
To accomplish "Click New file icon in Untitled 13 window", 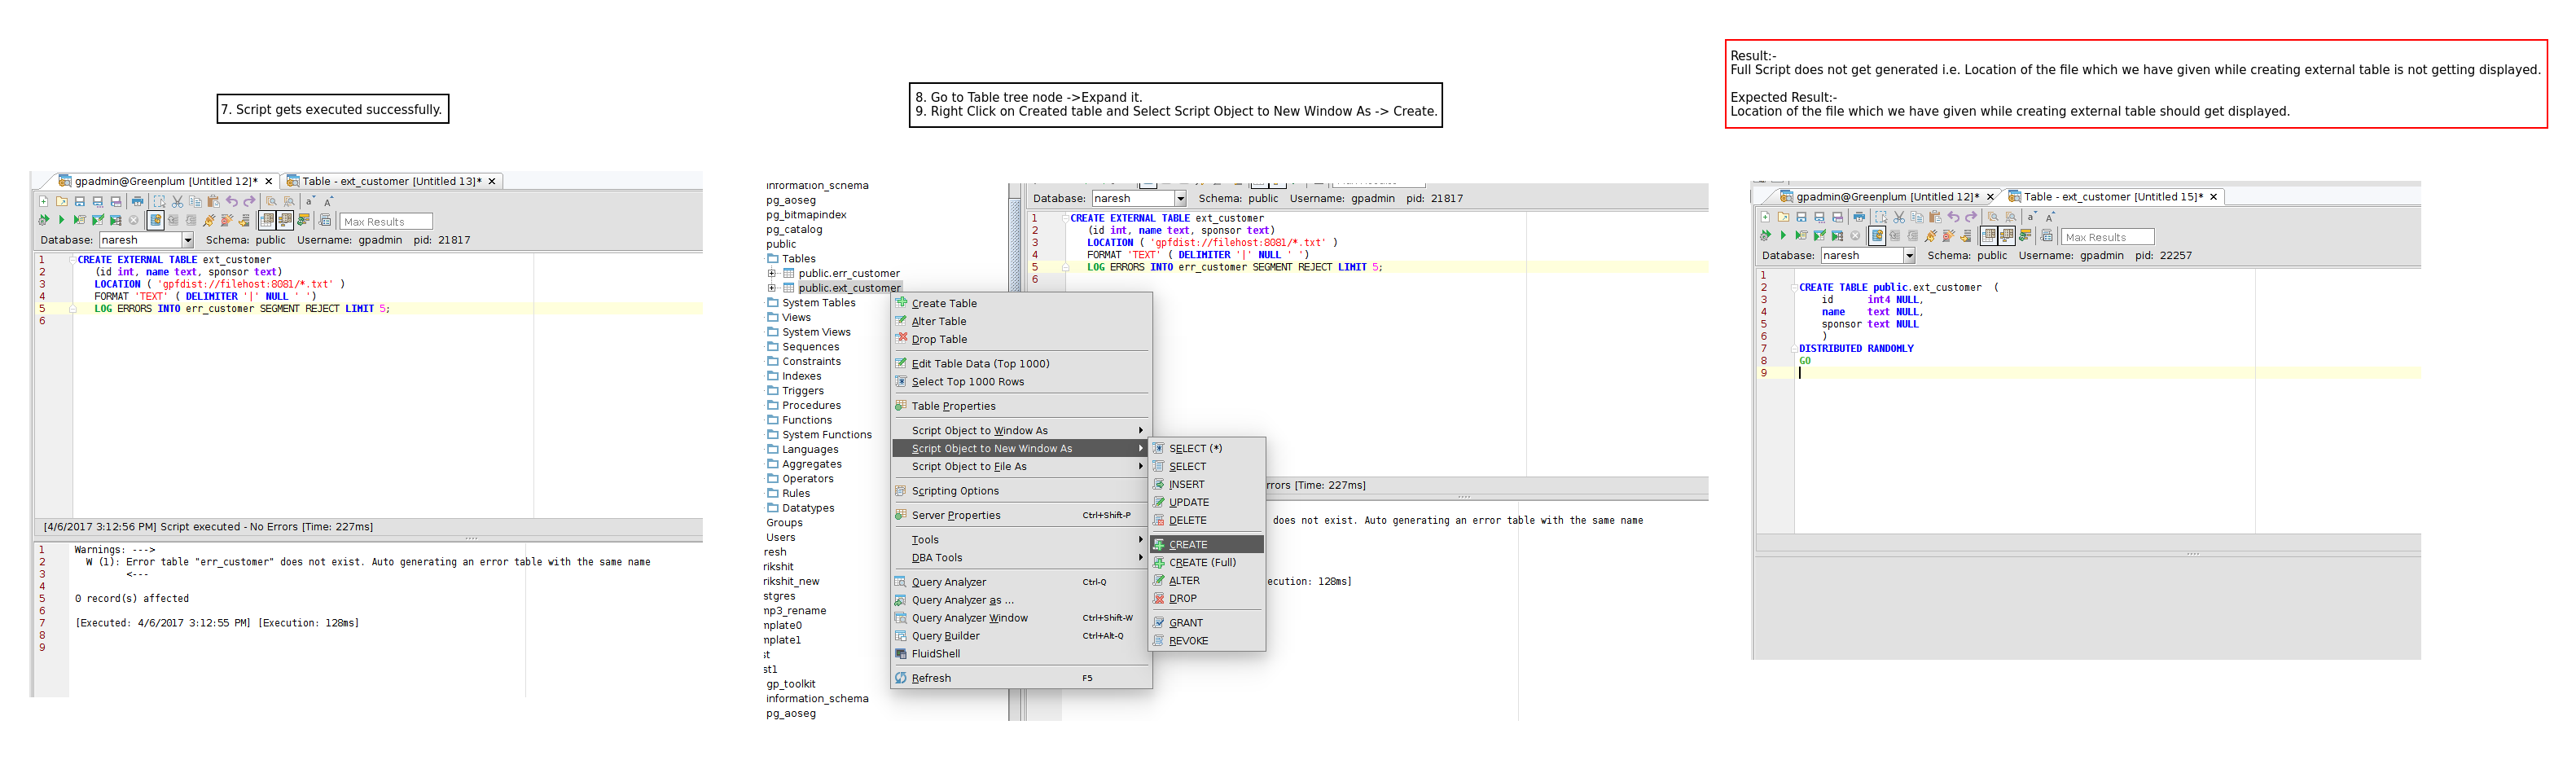I will [44, 201].
